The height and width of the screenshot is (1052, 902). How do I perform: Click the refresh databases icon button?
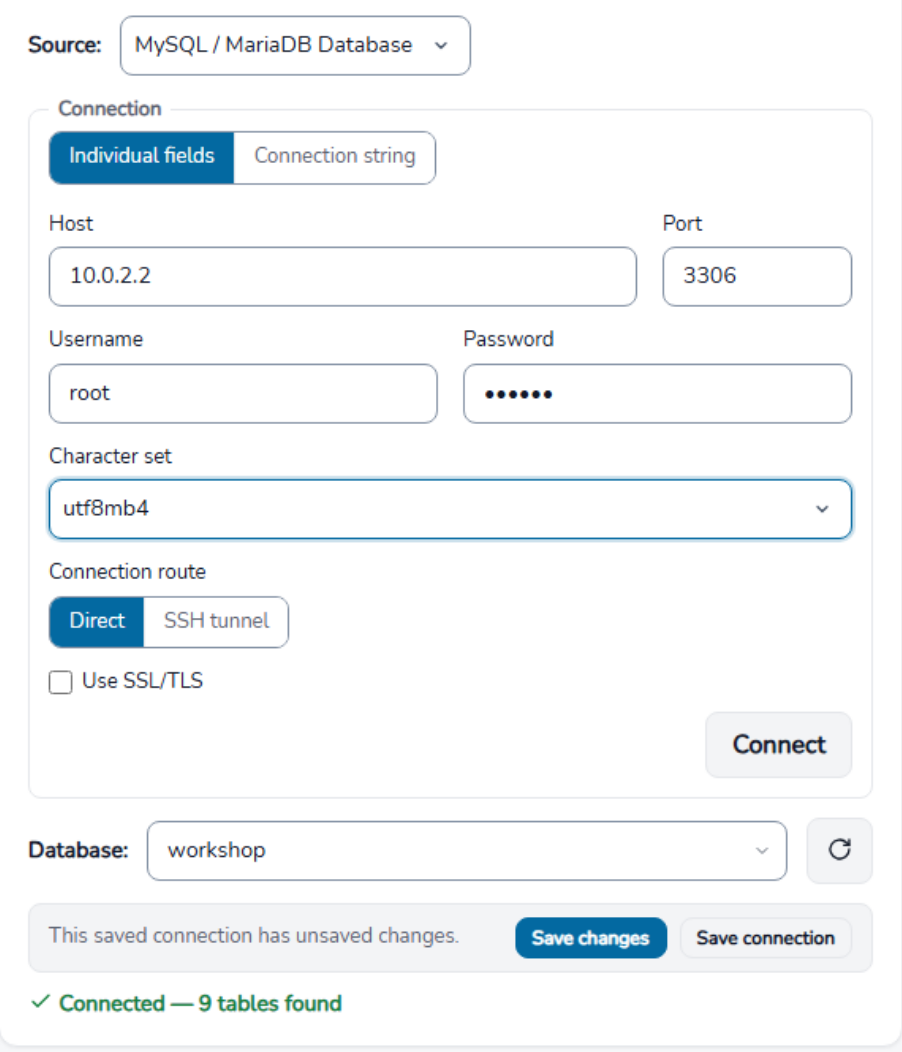coord(839,850)
